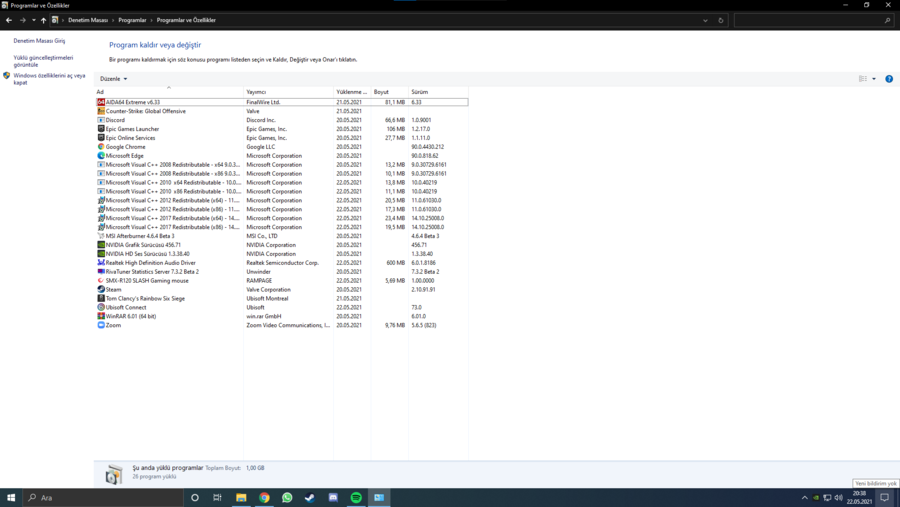The image size is (900, 507).
Task: Click the Google Chrome list icon
Action: coord(101,147)
